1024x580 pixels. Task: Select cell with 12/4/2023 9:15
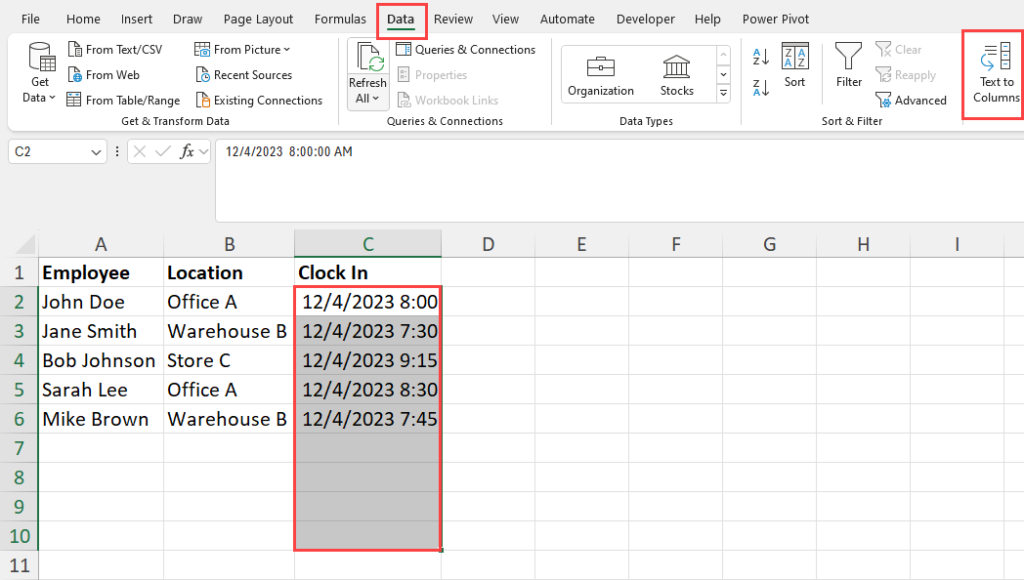[368, 361]
